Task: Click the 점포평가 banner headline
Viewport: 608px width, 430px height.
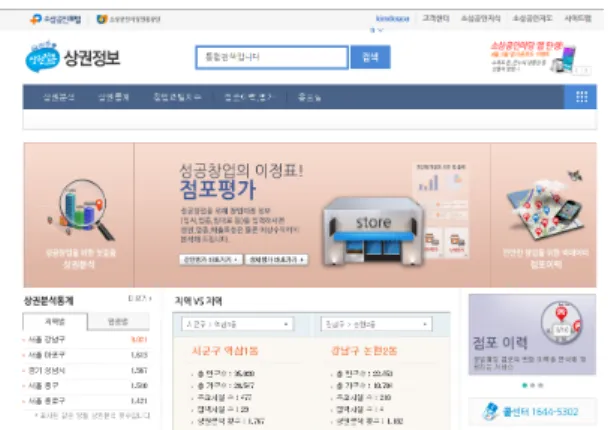Action: coord(218,190)
